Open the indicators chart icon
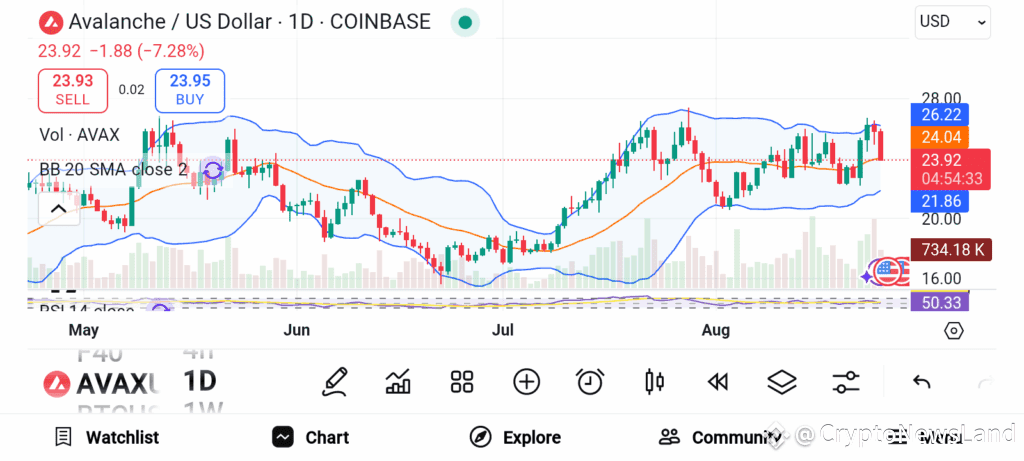This screenshot has height=461, width=1024. pos(398,382)
